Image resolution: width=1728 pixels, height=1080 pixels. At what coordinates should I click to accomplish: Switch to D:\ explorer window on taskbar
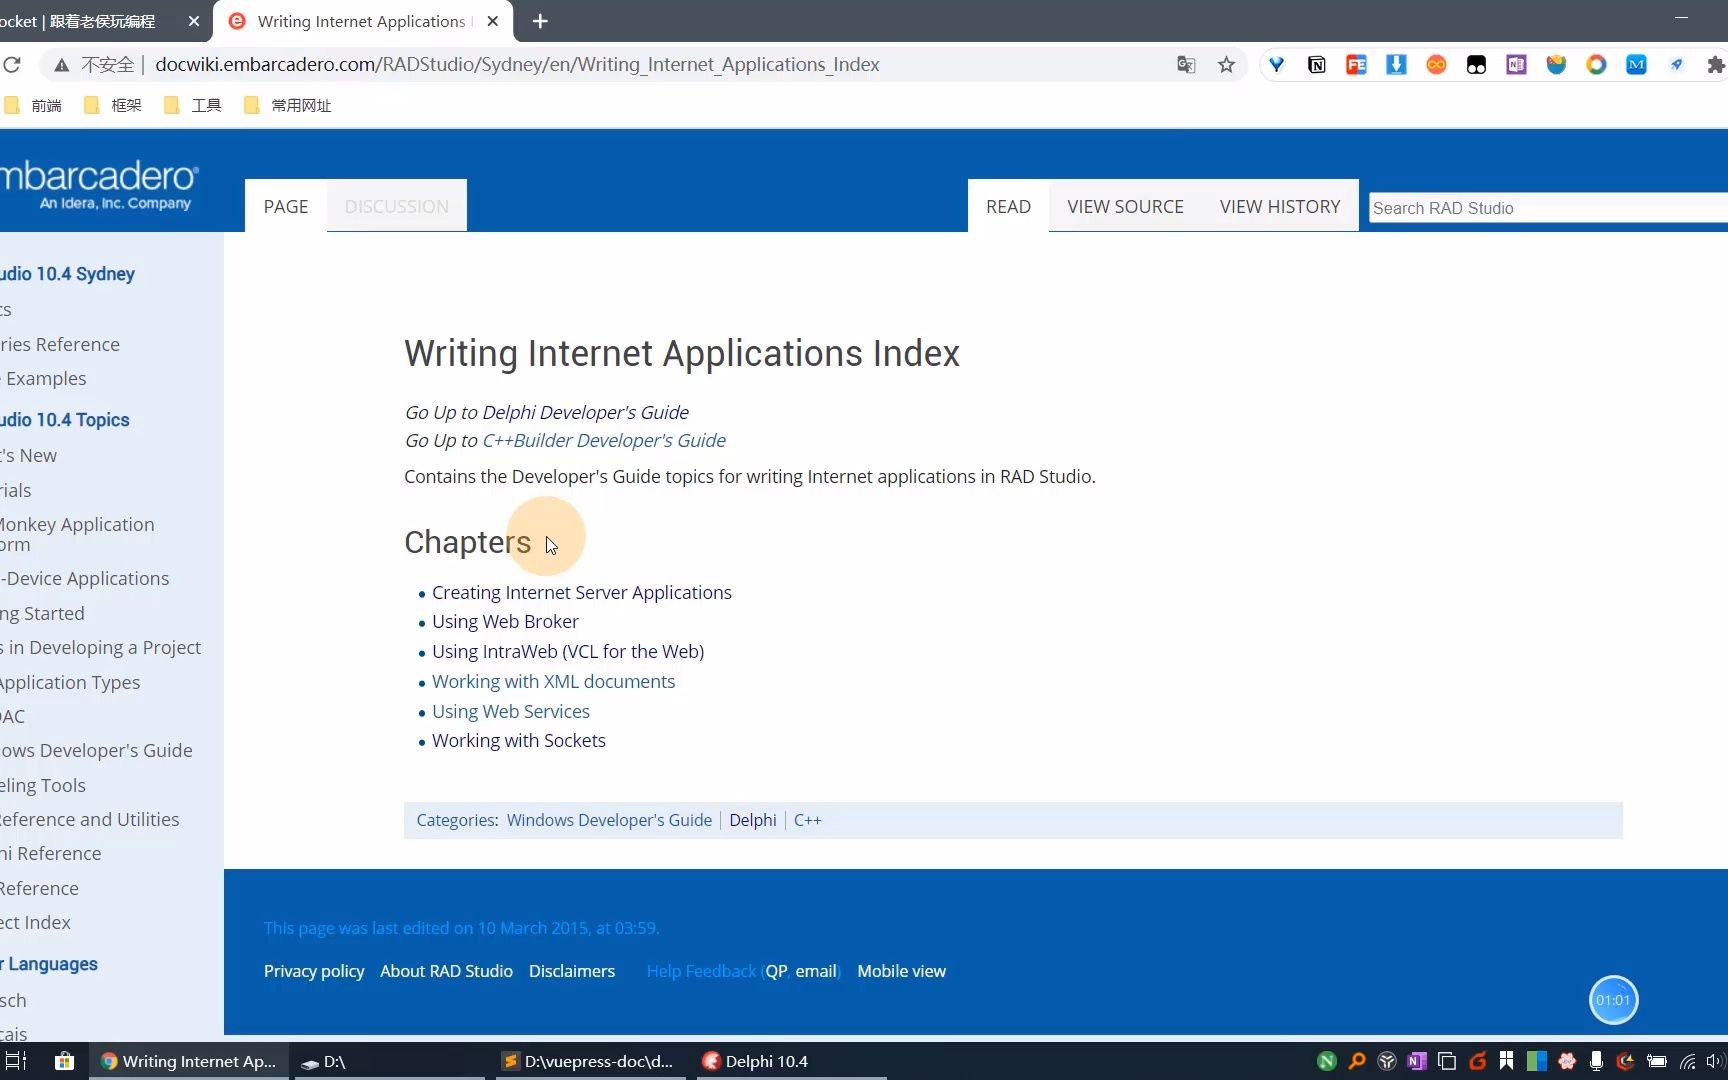389,1061
